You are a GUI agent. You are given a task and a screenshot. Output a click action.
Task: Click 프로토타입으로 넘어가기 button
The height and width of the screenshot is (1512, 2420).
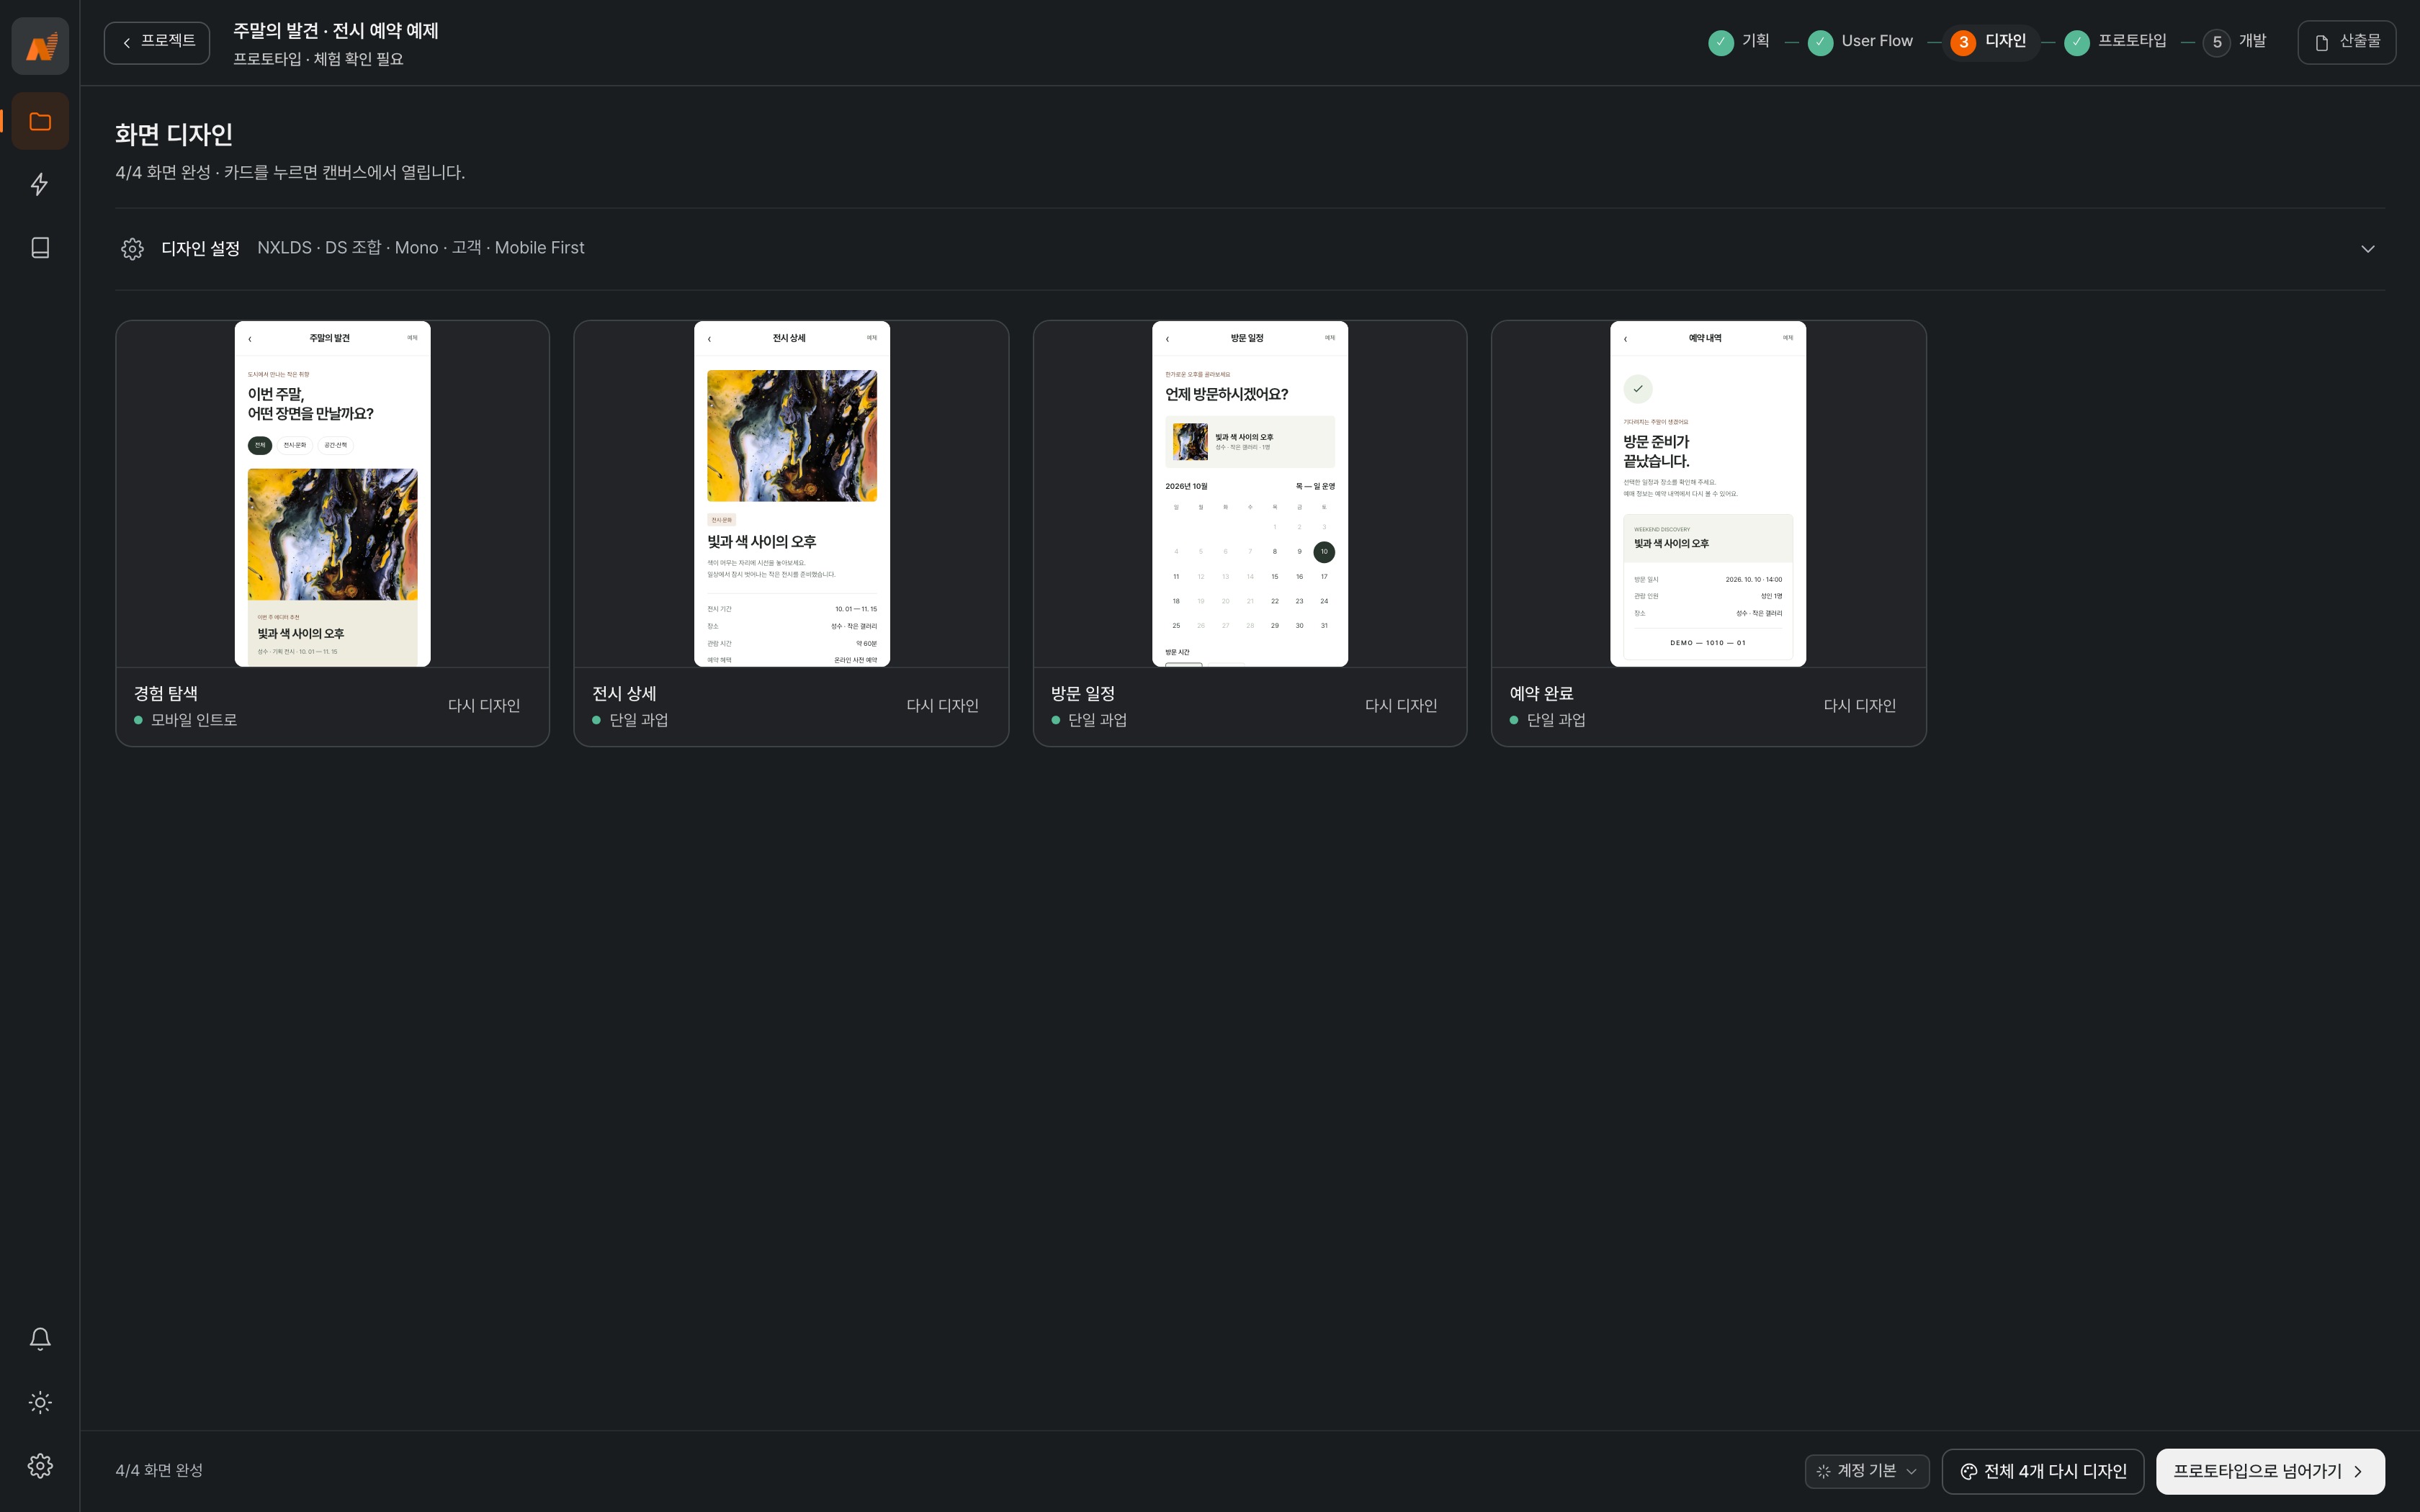pos(2270,1470)
